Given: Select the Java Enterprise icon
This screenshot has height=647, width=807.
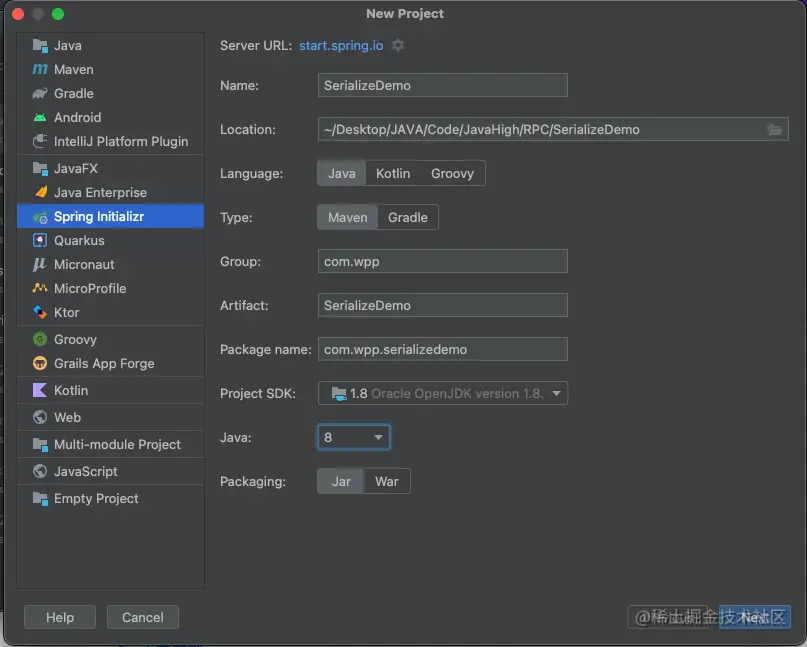Looking at the screenshot, I should 40,192.
